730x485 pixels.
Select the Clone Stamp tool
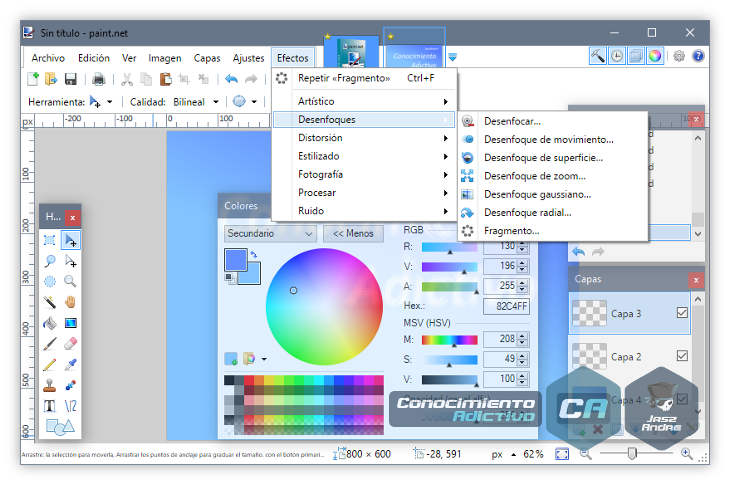click(x=50, y=385)
